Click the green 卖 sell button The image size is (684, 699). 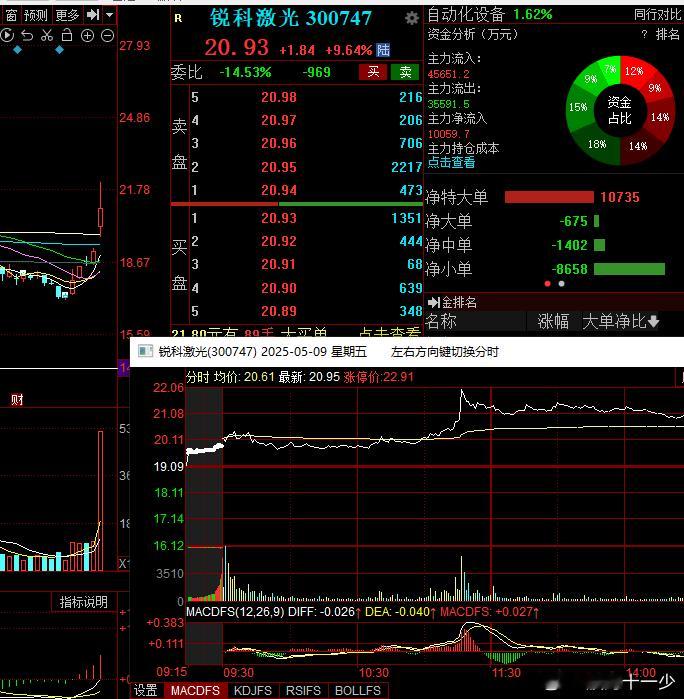pos(405,71)
